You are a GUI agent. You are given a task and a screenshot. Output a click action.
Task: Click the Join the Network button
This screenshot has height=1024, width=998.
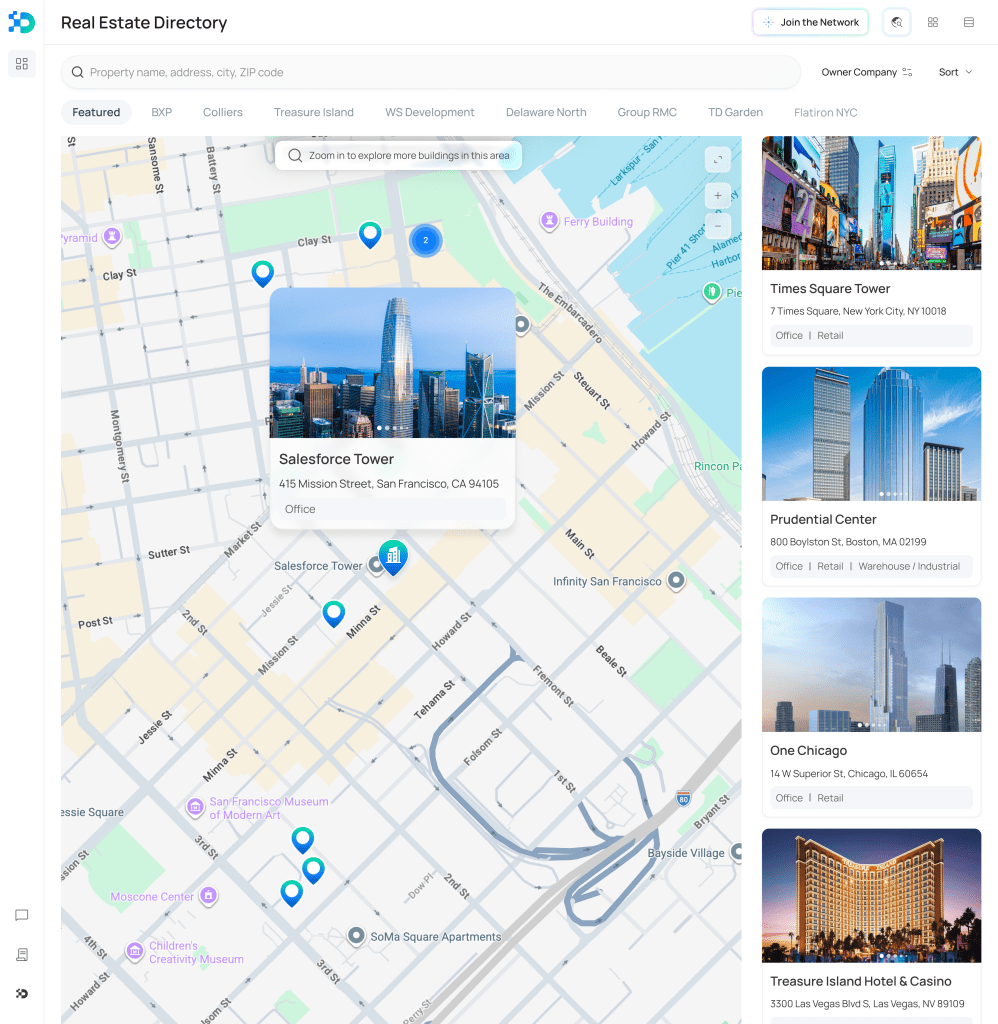[x=810, y=22]
